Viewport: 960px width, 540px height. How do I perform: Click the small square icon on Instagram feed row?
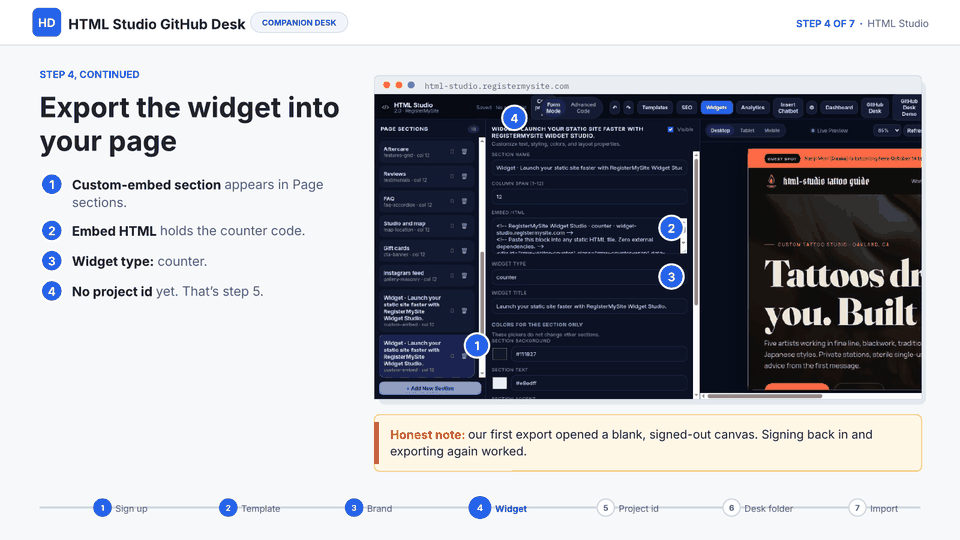coord(452,276)
